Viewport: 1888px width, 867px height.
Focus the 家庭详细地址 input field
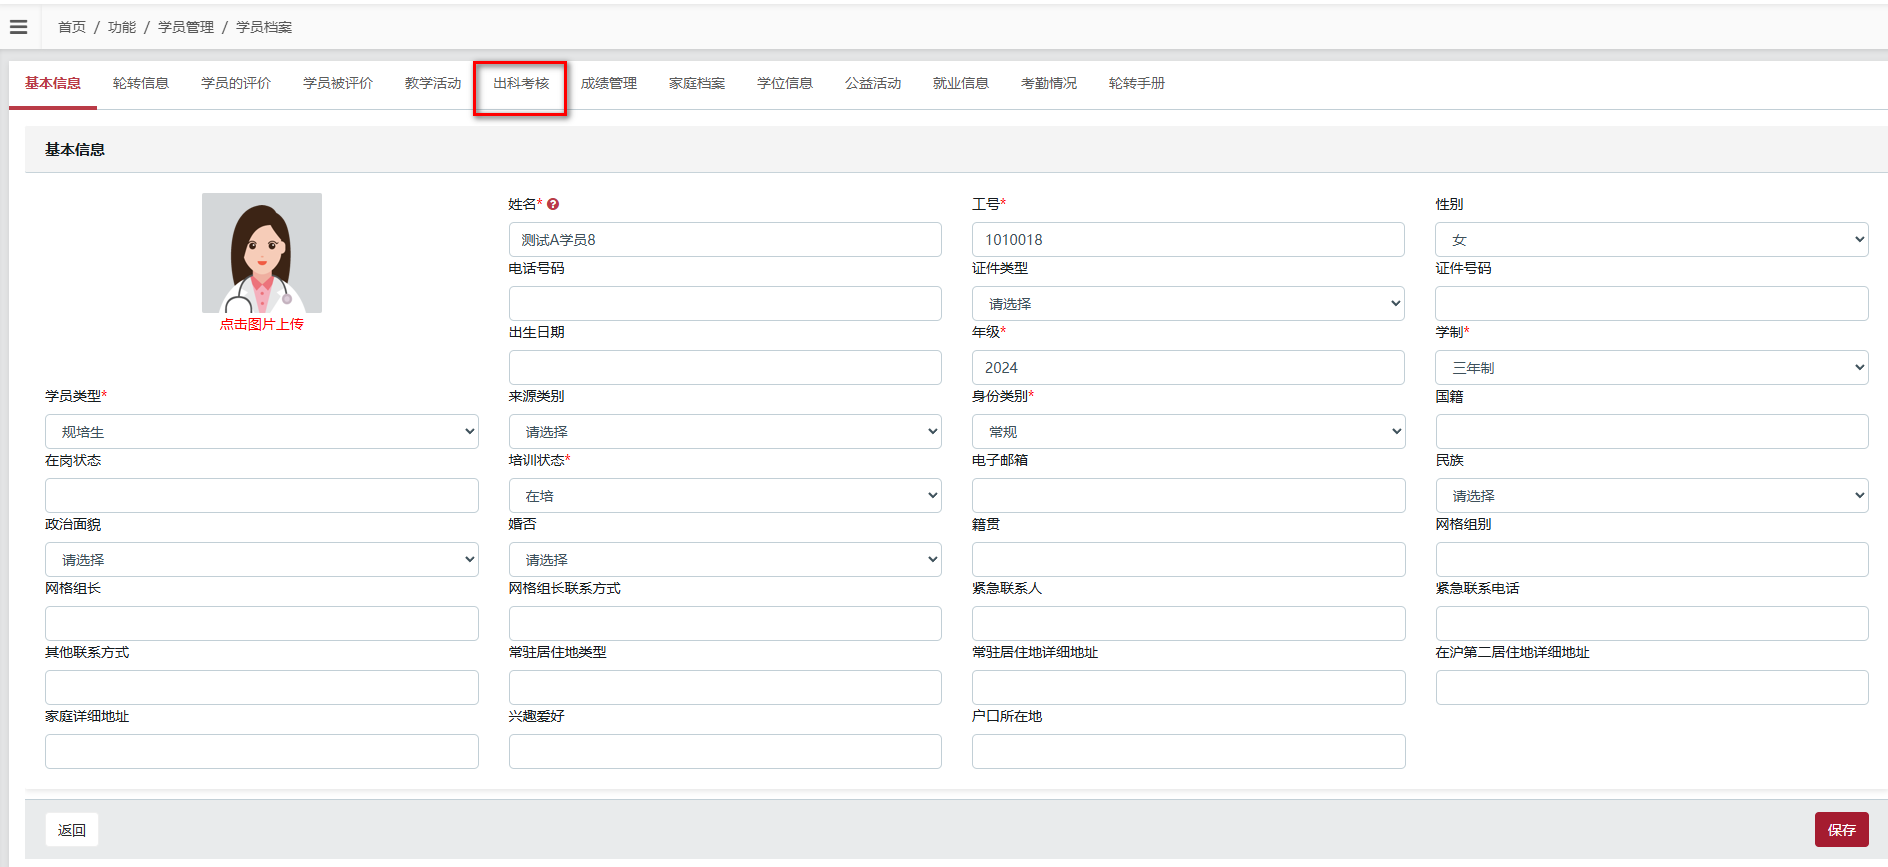click(262, 752)
